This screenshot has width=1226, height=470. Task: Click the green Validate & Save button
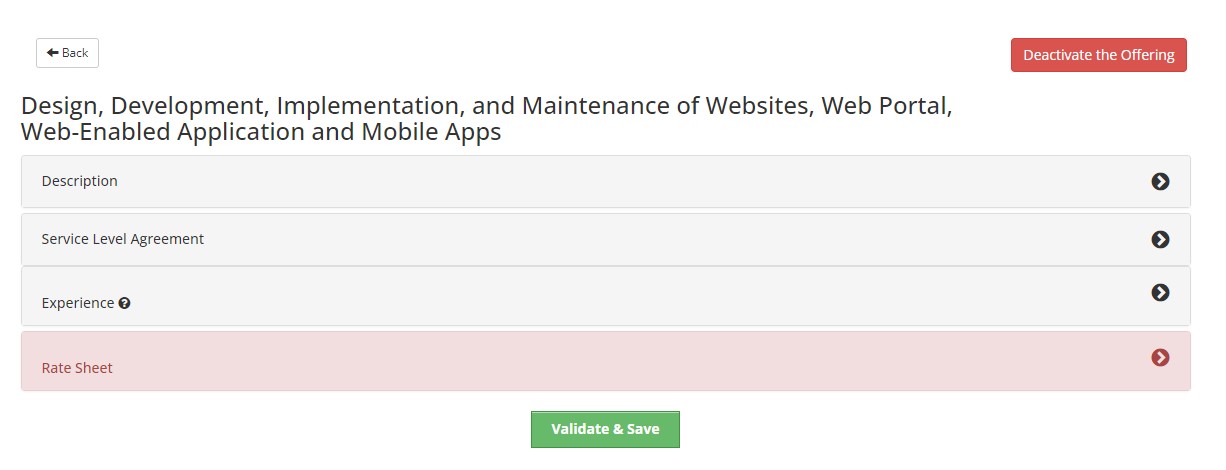pos(605,429)
